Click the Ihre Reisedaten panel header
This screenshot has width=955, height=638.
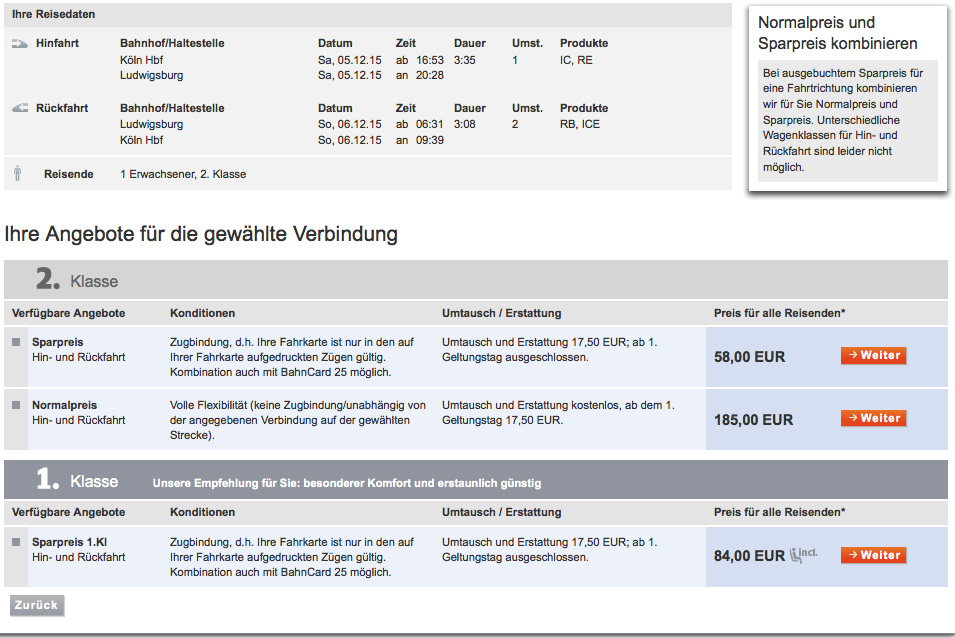55,16
